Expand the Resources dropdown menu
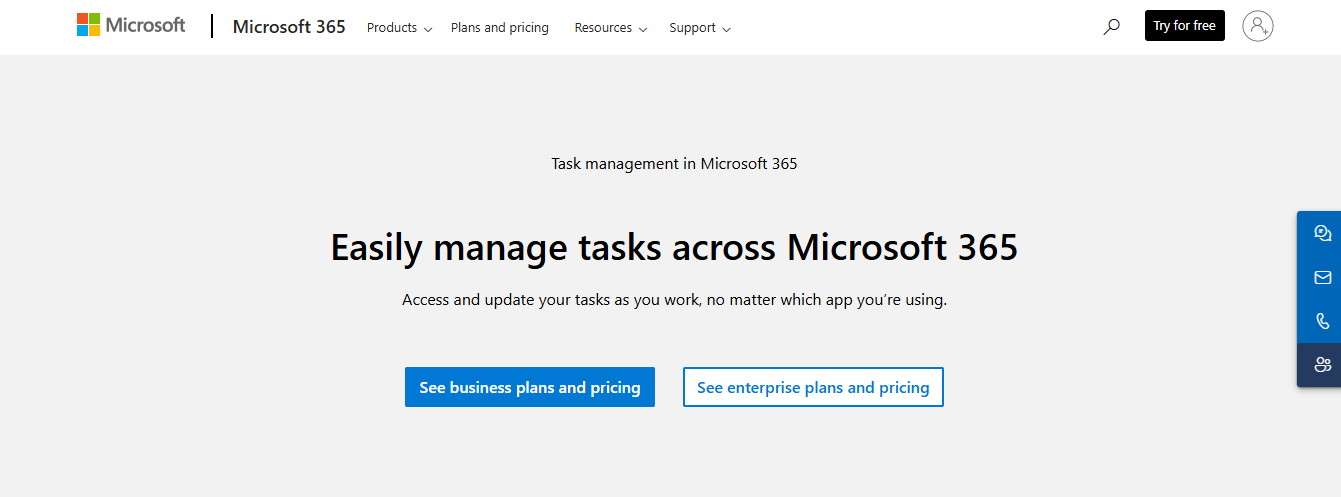1341x497 pixels. point(611,28)
